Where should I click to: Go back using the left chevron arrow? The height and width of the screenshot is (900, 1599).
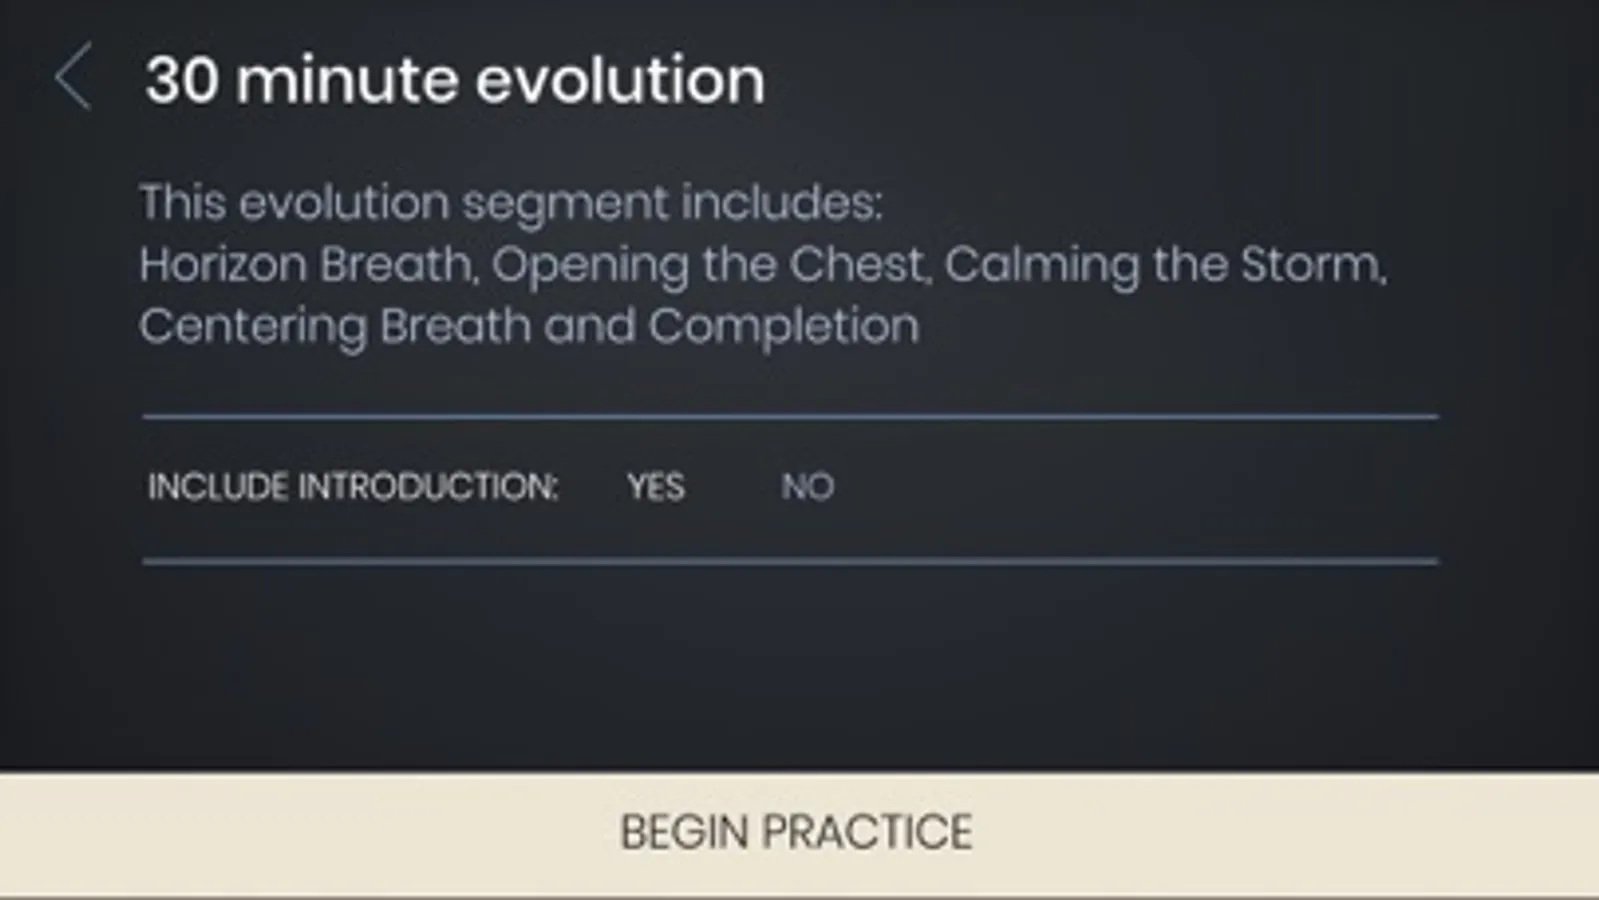coord(73,76)
